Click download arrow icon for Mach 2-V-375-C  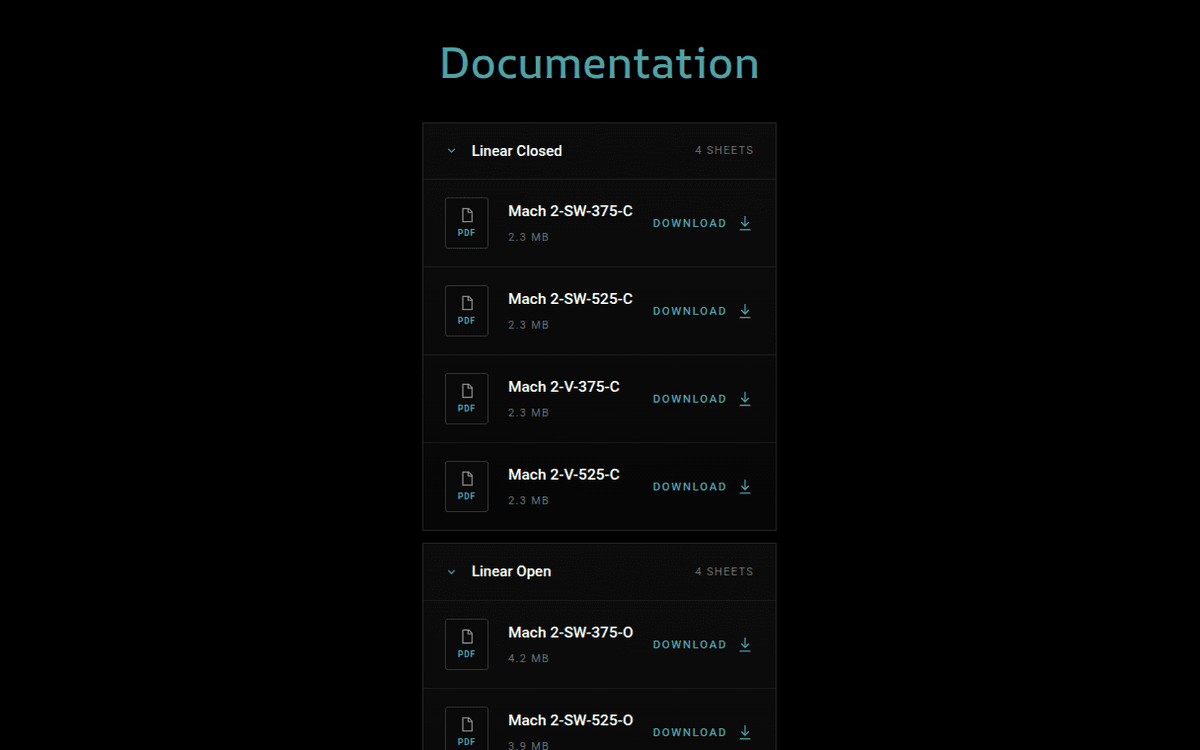point(745,399)
